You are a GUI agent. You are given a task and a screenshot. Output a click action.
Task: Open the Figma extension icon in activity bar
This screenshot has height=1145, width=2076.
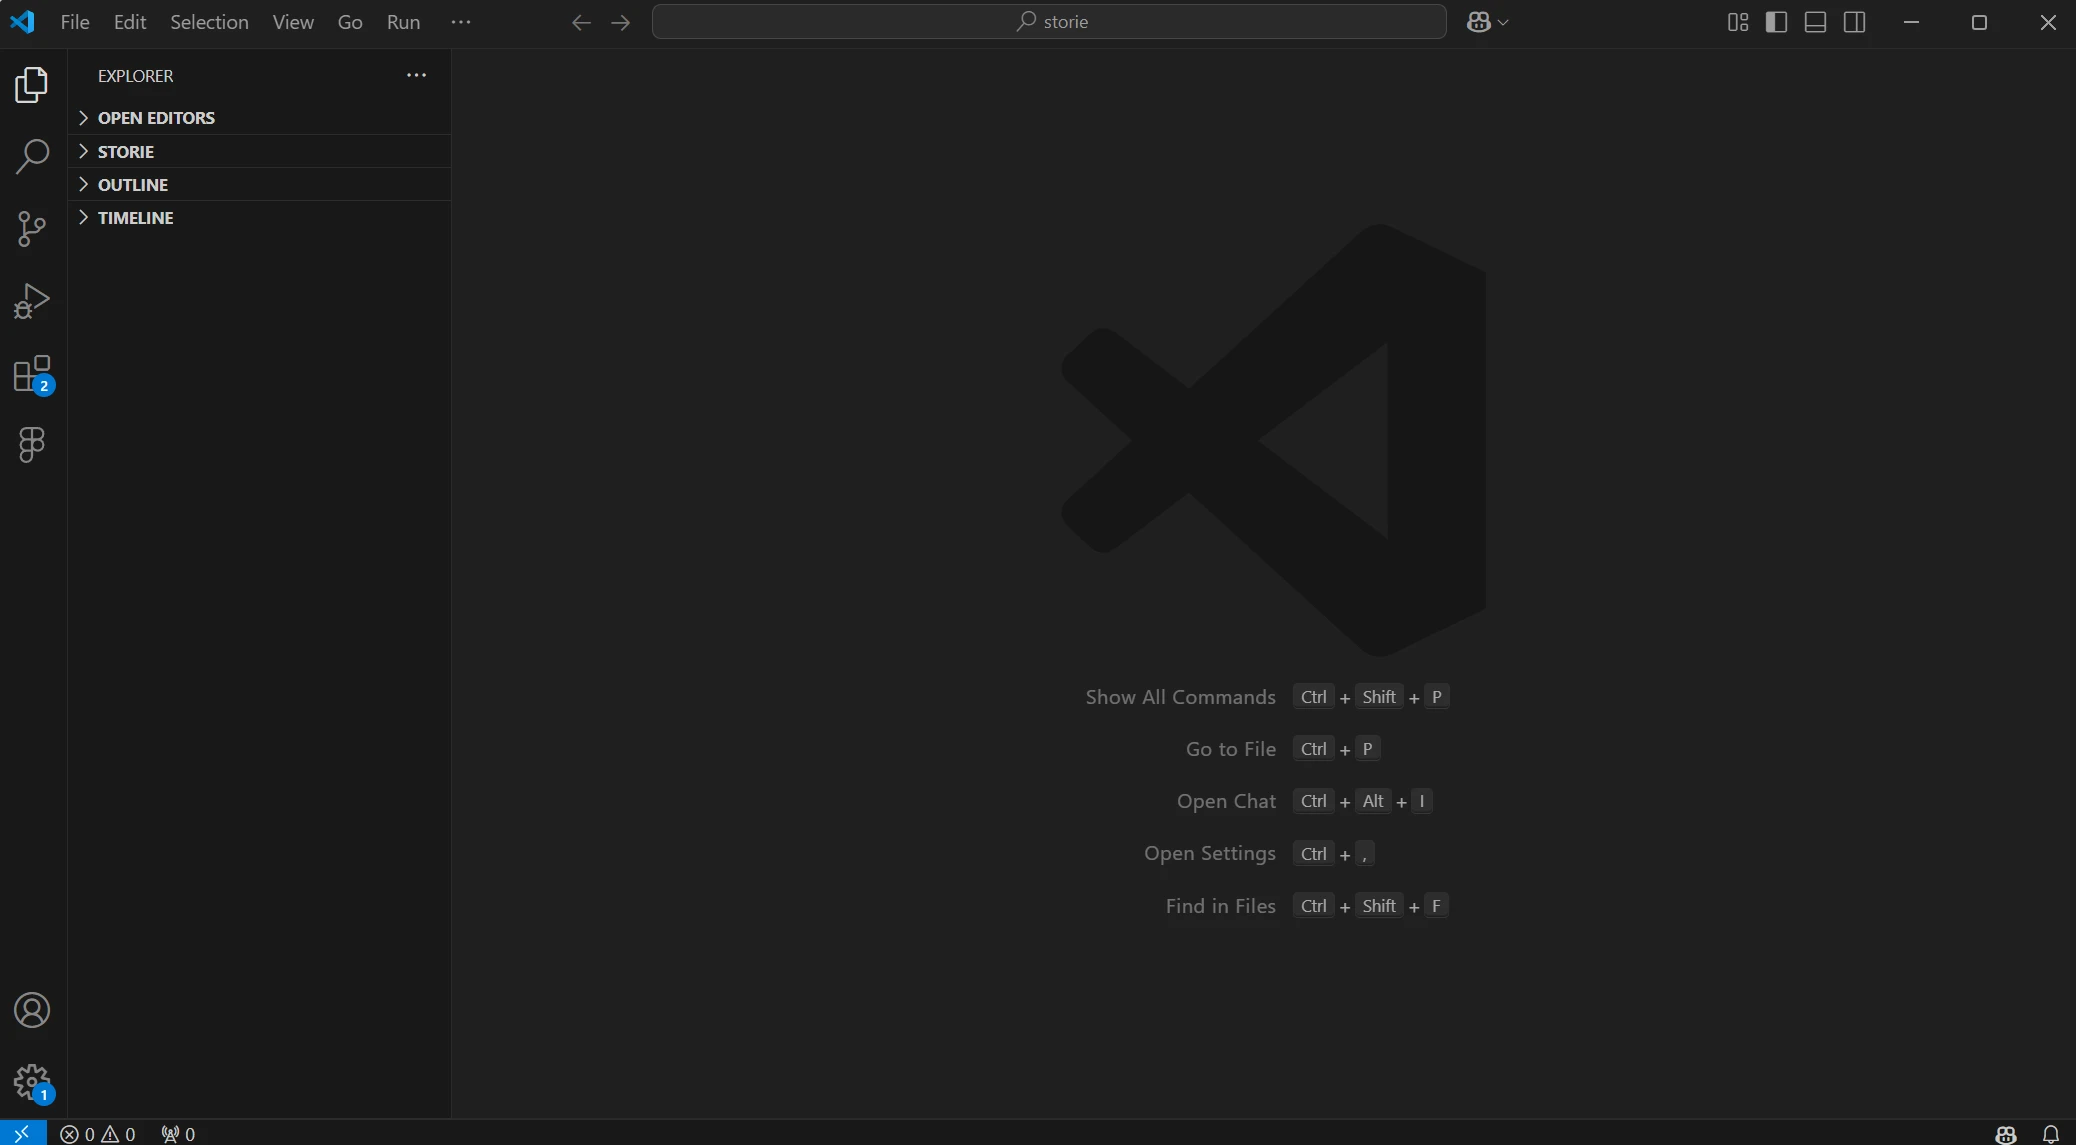(32, 445)
